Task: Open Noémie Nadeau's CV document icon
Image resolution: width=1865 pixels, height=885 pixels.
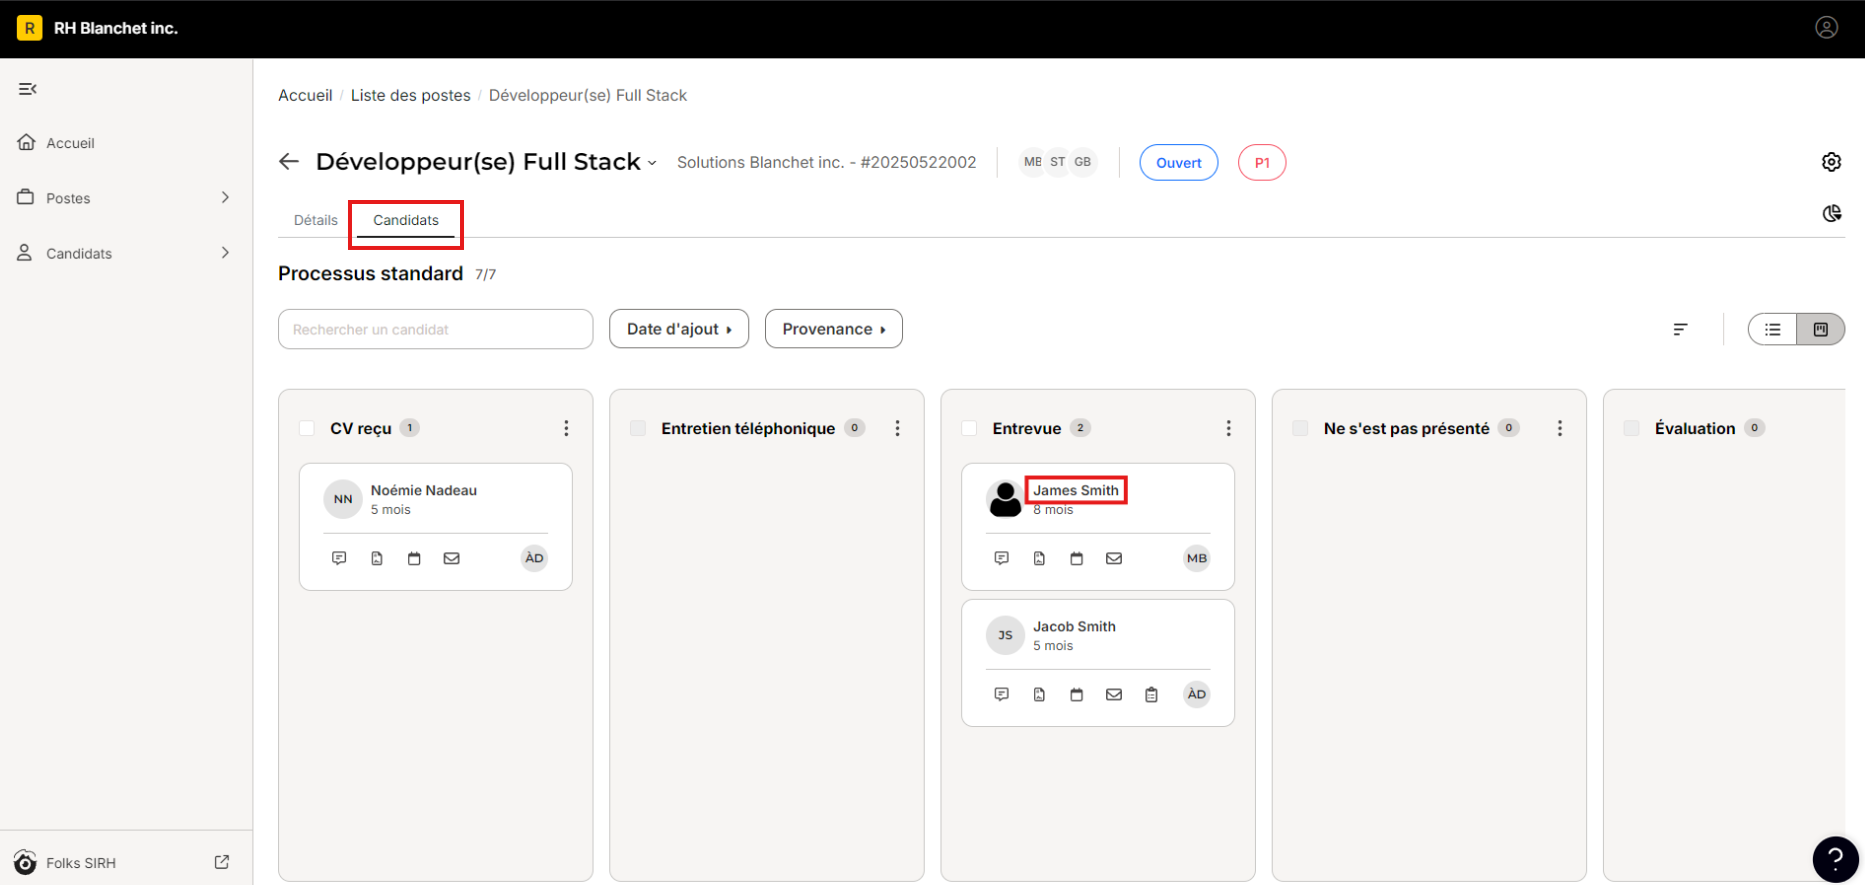Action: coord(377,558)
